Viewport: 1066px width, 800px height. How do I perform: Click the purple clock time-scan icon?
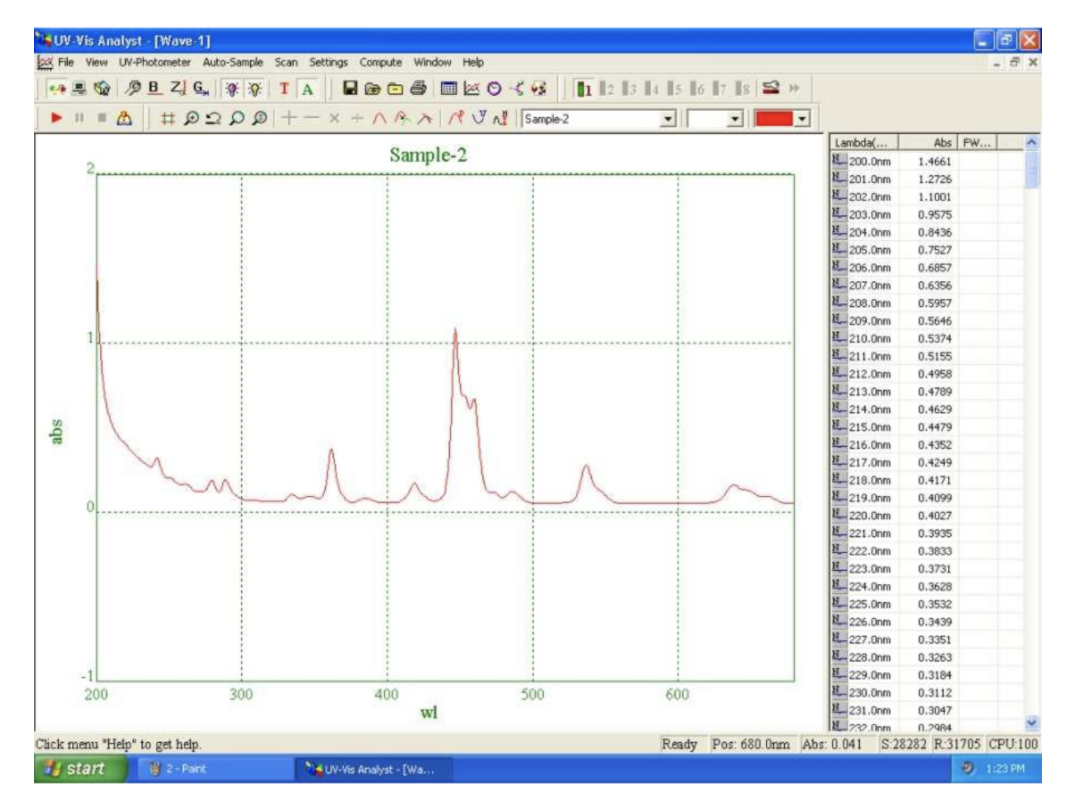click(x=494, y=89)
